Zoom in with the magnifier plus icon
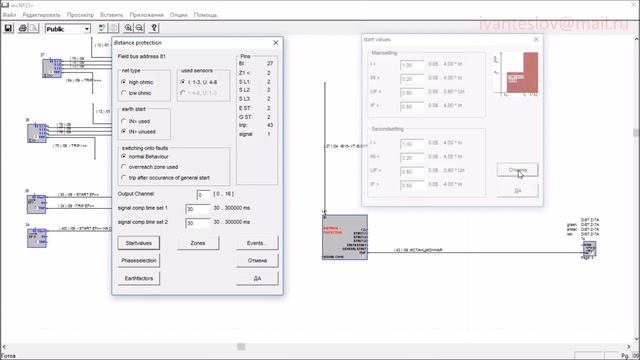640x360 pixels. pyautogui.click(x=128, y=28)
